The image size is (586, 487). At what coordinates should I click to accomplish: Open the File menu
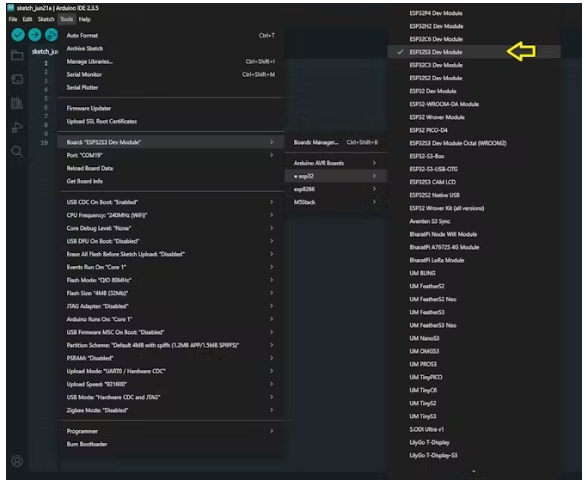pyautogui.click(x=13, y=19)
